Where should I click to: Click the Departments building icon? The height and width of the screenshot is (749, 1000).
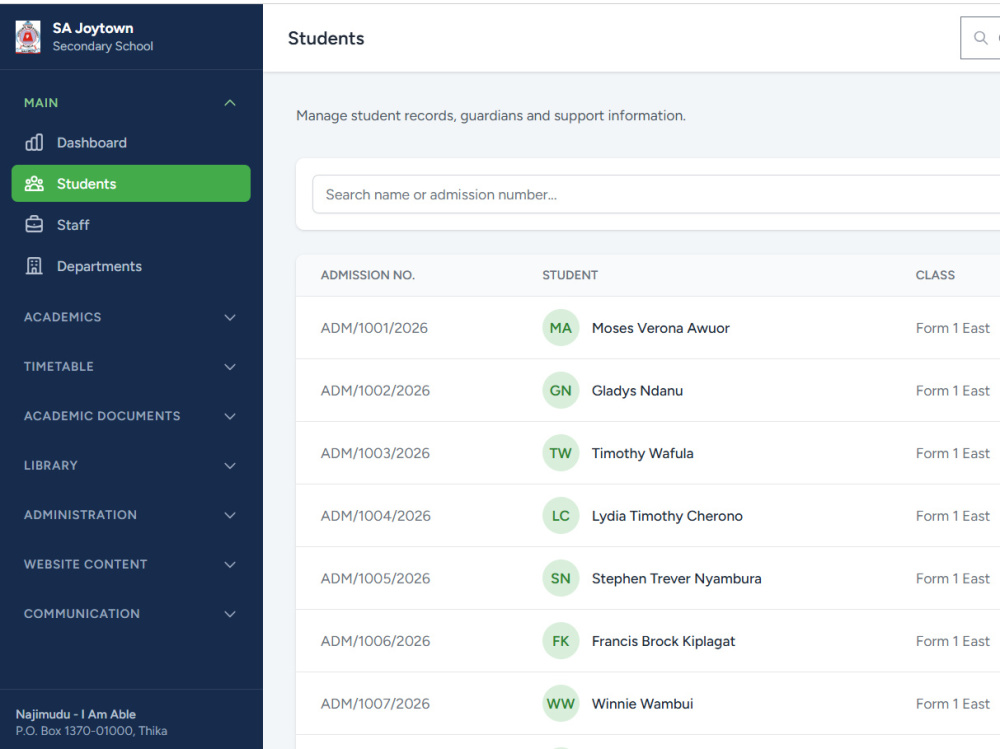(x=34, y=266)
